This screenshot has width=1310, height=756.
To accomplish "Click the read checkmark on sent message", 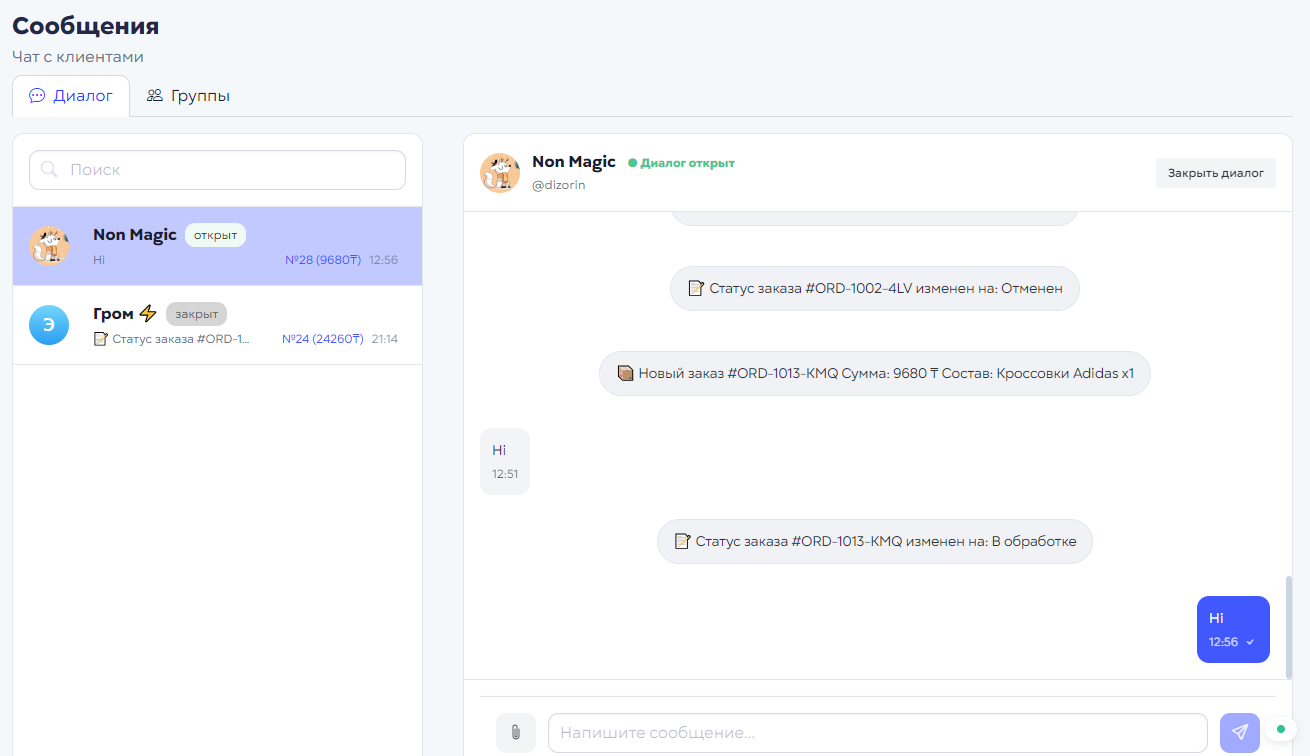I will [1250, 642].
